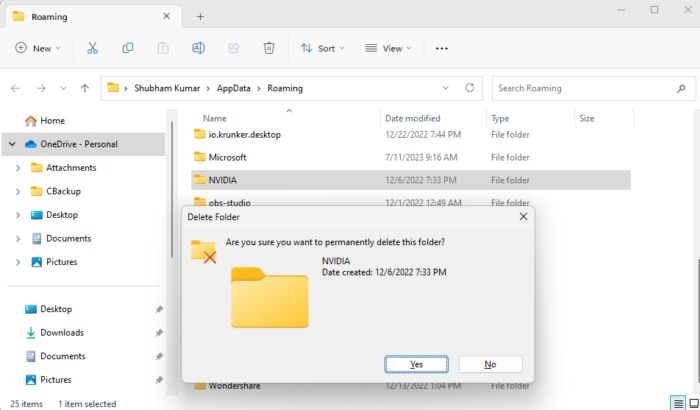Click the Rename icon in toolbar

[198, 48]
